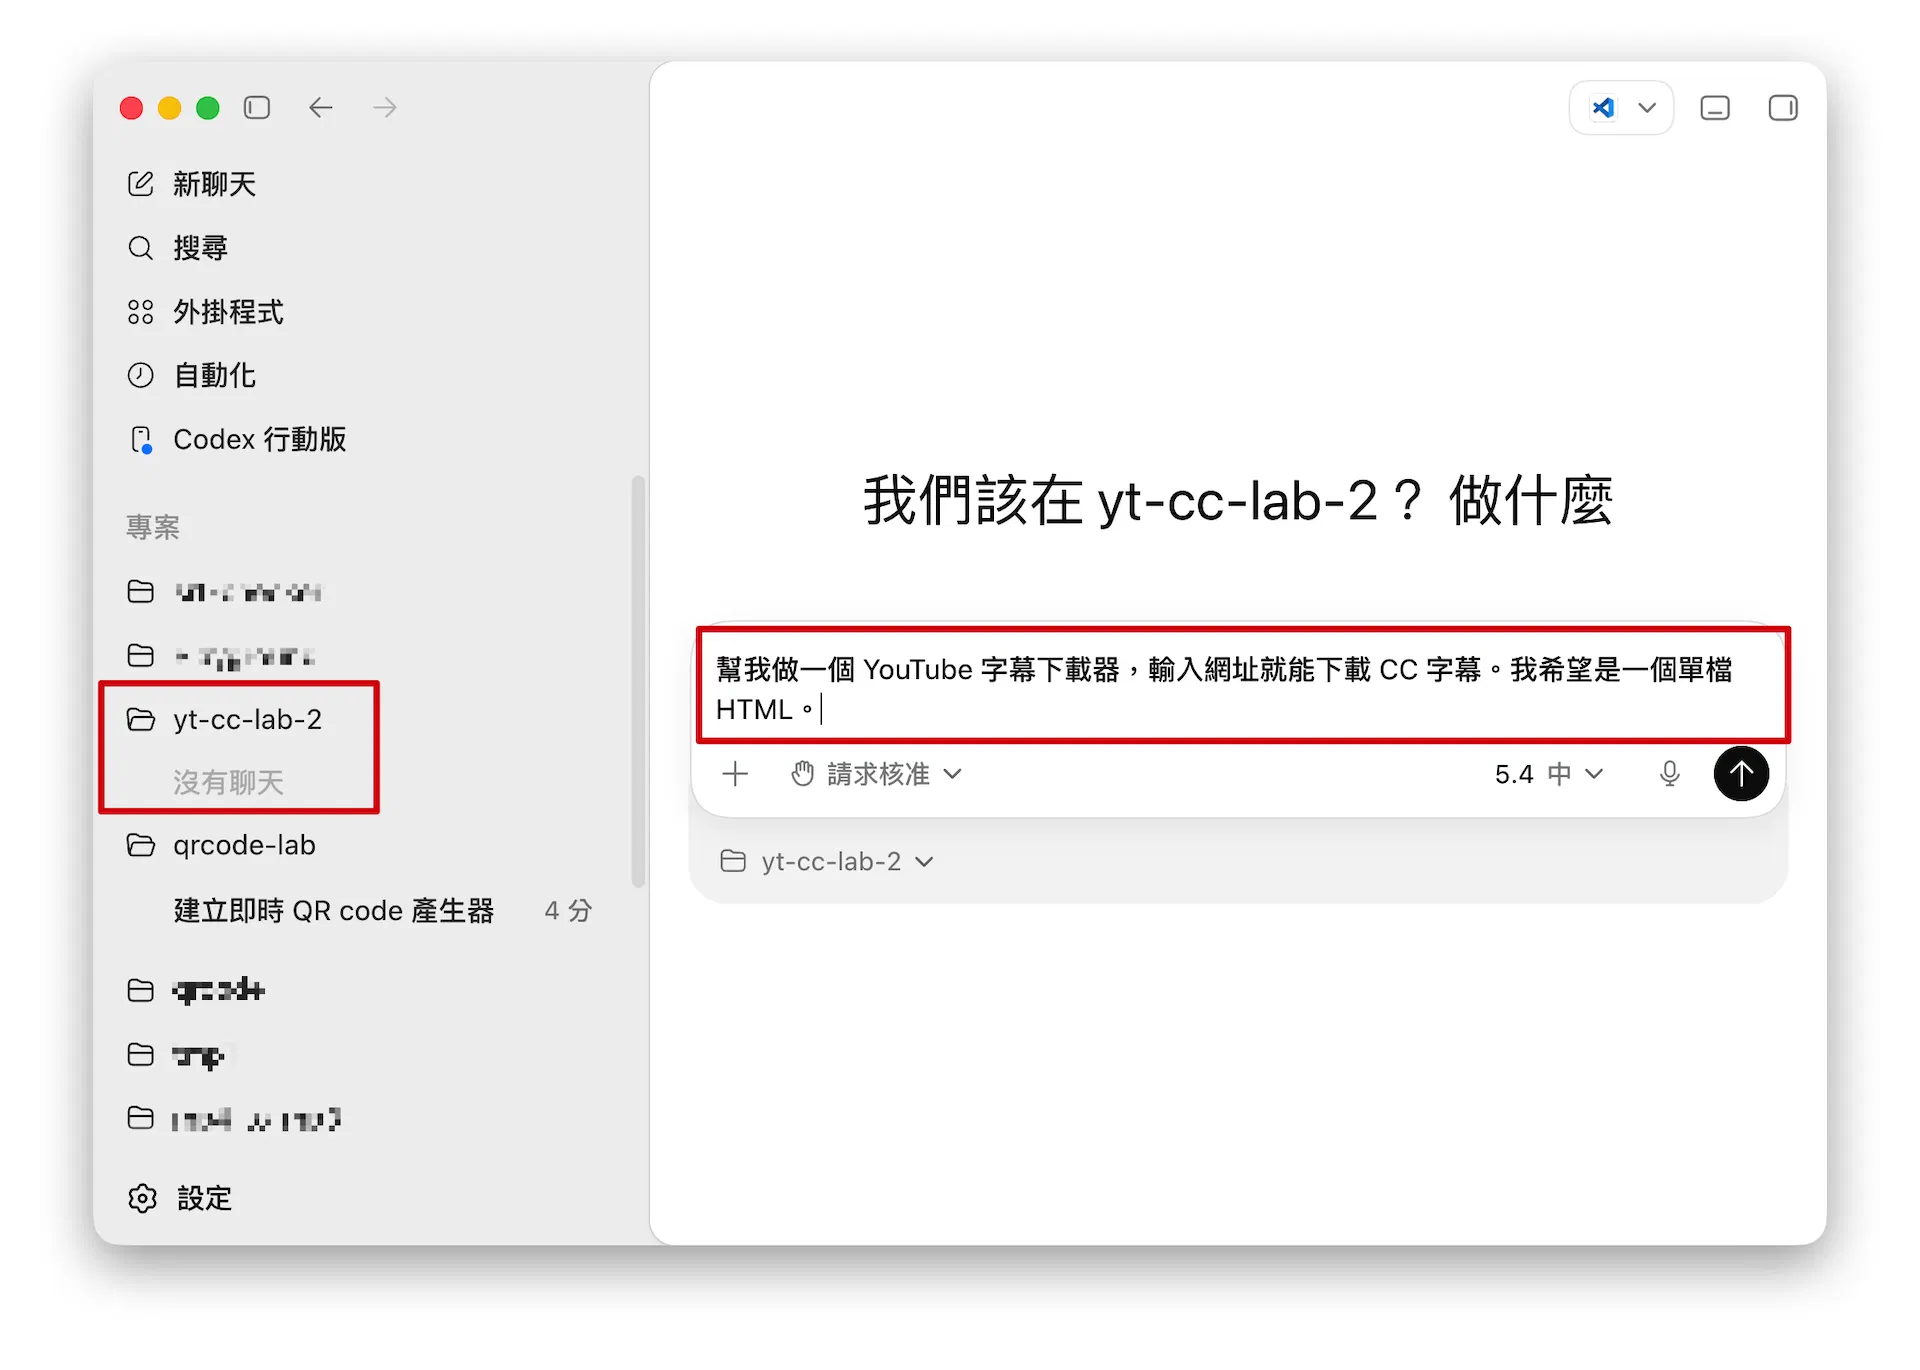
Task: Open the yt-cc-lab-2 folder selector below the input
Action: coord(827,862)
